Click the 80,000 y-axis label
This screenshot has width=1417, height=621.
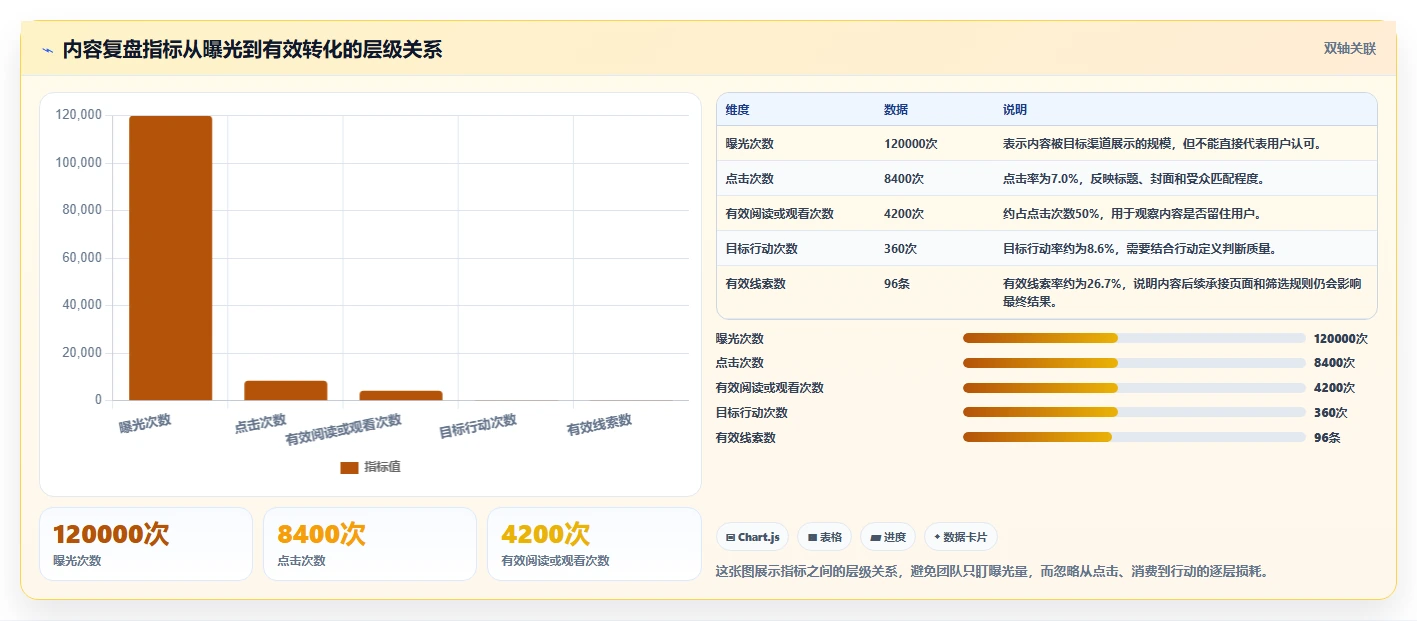82,210
